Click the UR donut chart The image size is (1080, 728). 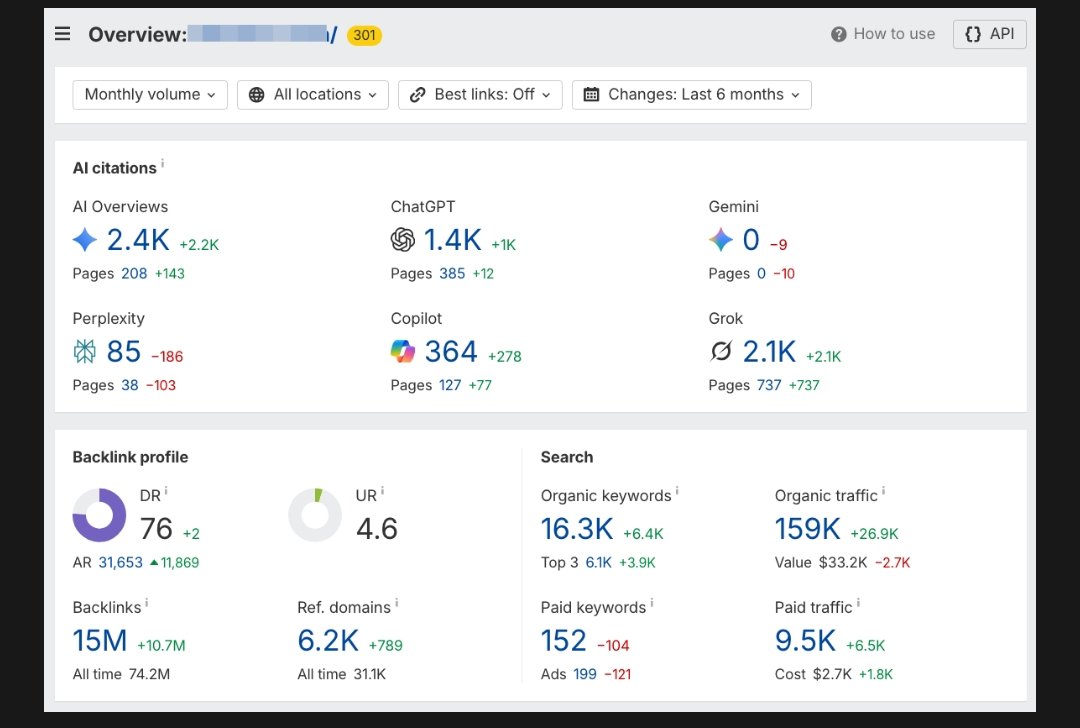pyautogui.click(x=315, y=515)
